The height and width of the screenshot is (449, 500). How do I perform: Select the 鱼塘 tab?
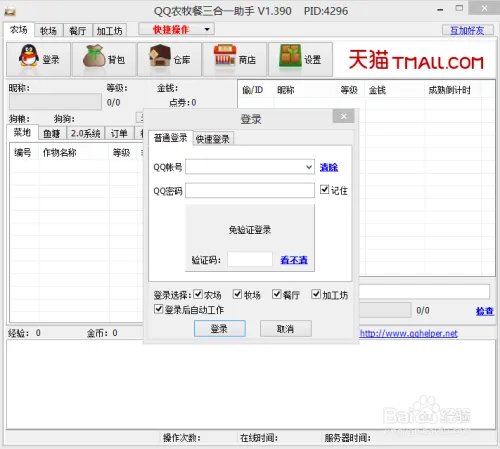[x=52, y=133]
